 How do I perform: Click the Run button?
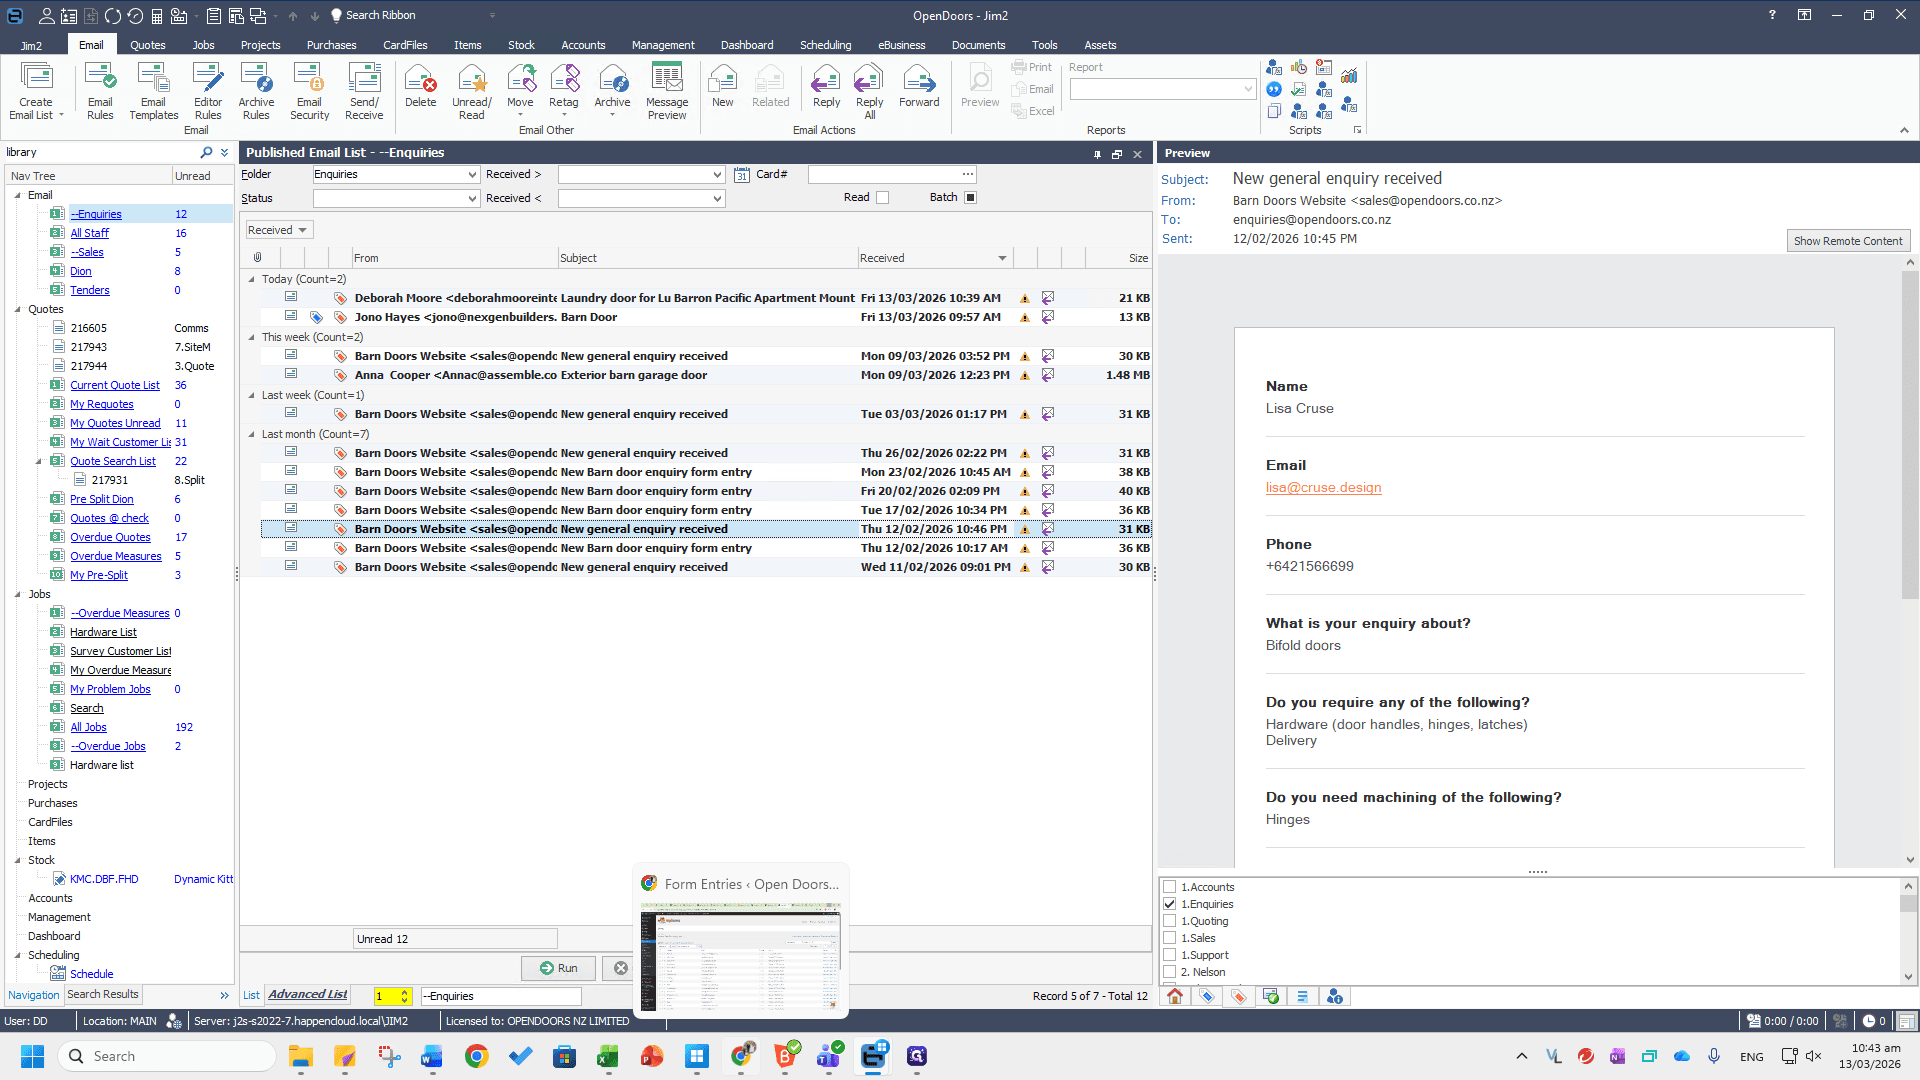coord(558,968)
